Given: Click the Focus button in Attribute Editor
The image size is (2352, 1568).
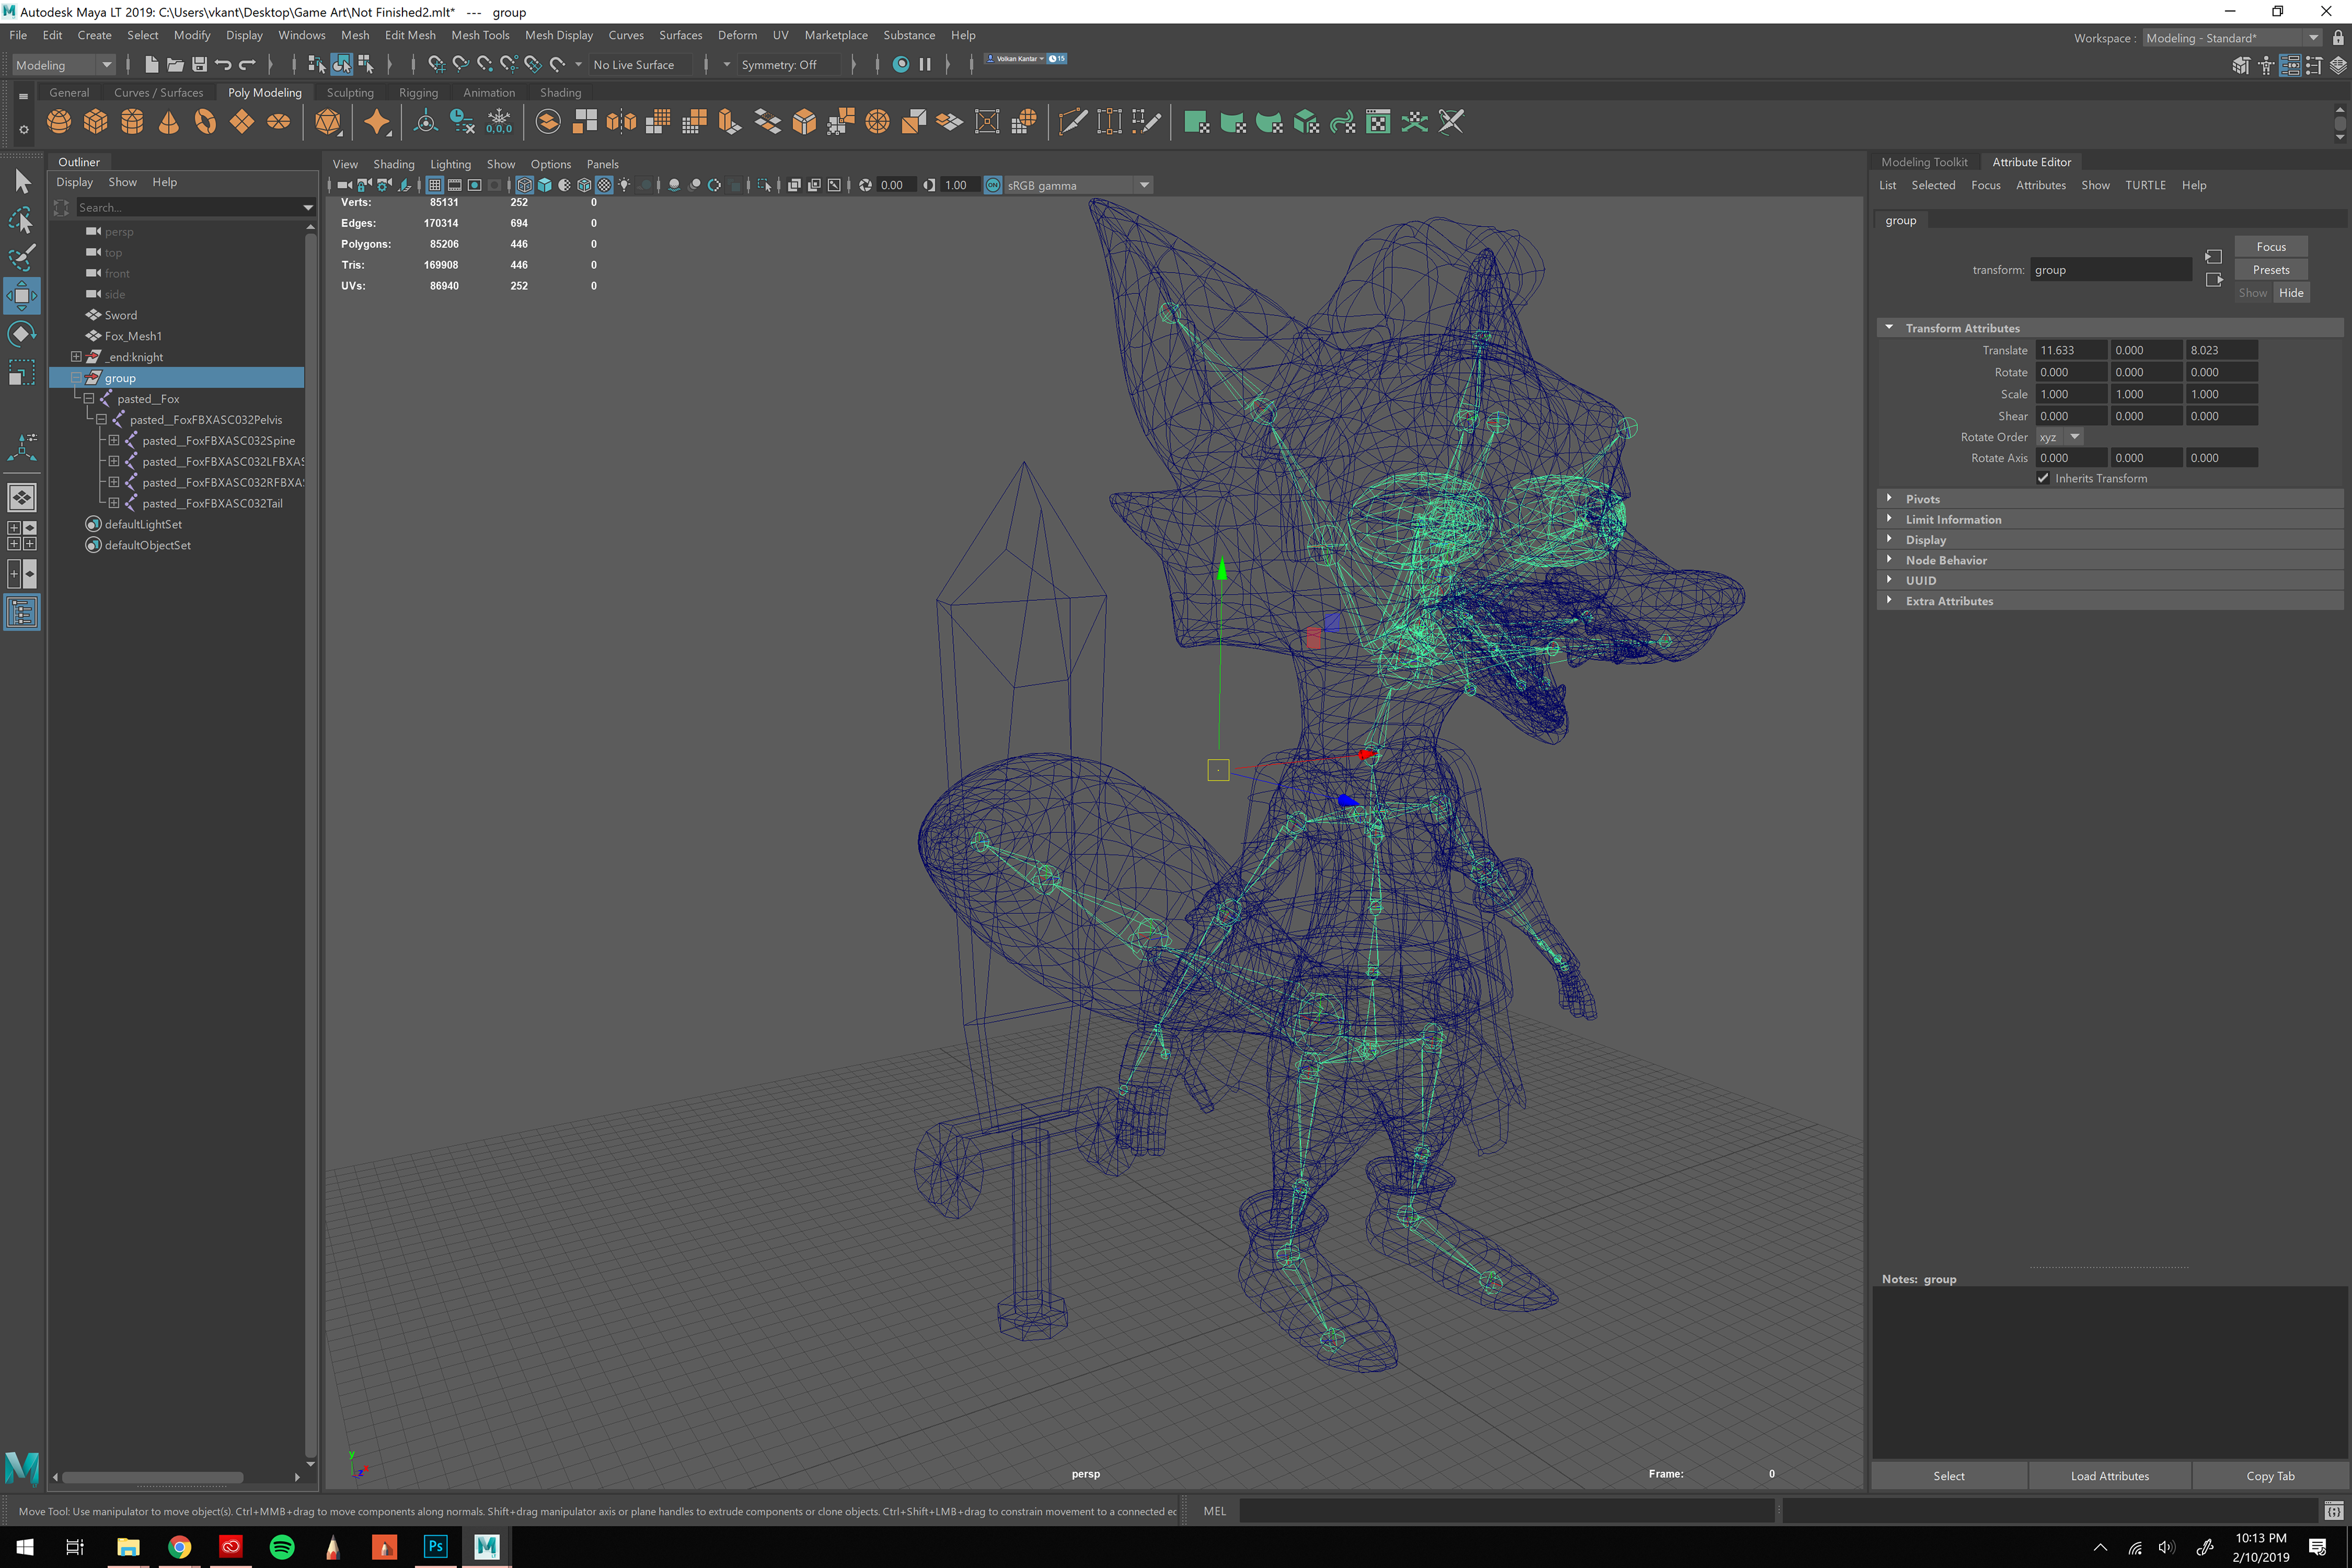Looking at the screenshot, I should tap(2270, 246).
